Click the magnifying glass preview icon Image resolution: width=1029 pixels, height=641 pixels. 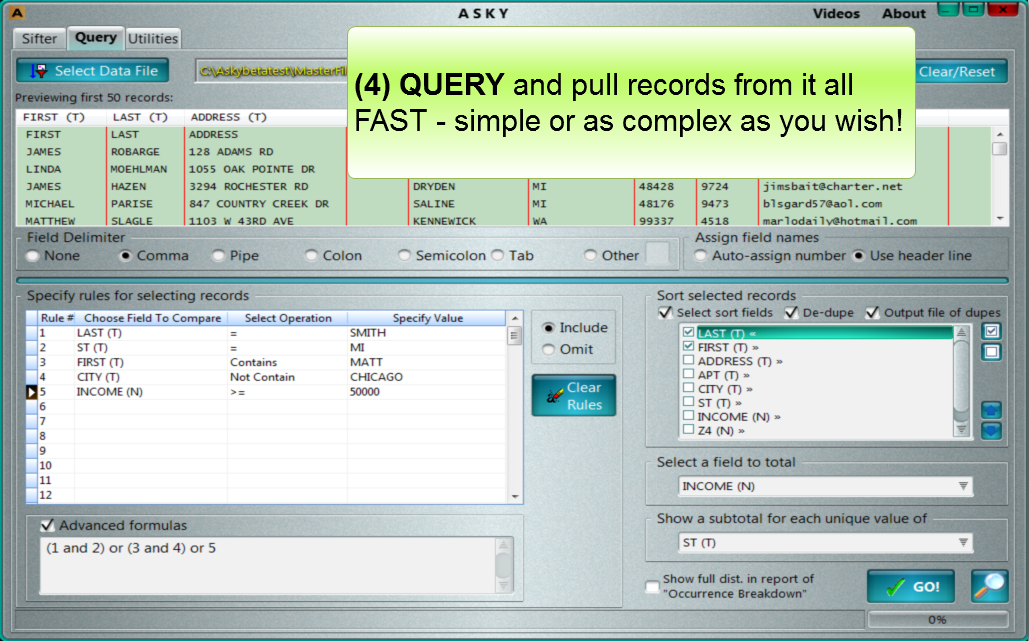click(990, 586)
